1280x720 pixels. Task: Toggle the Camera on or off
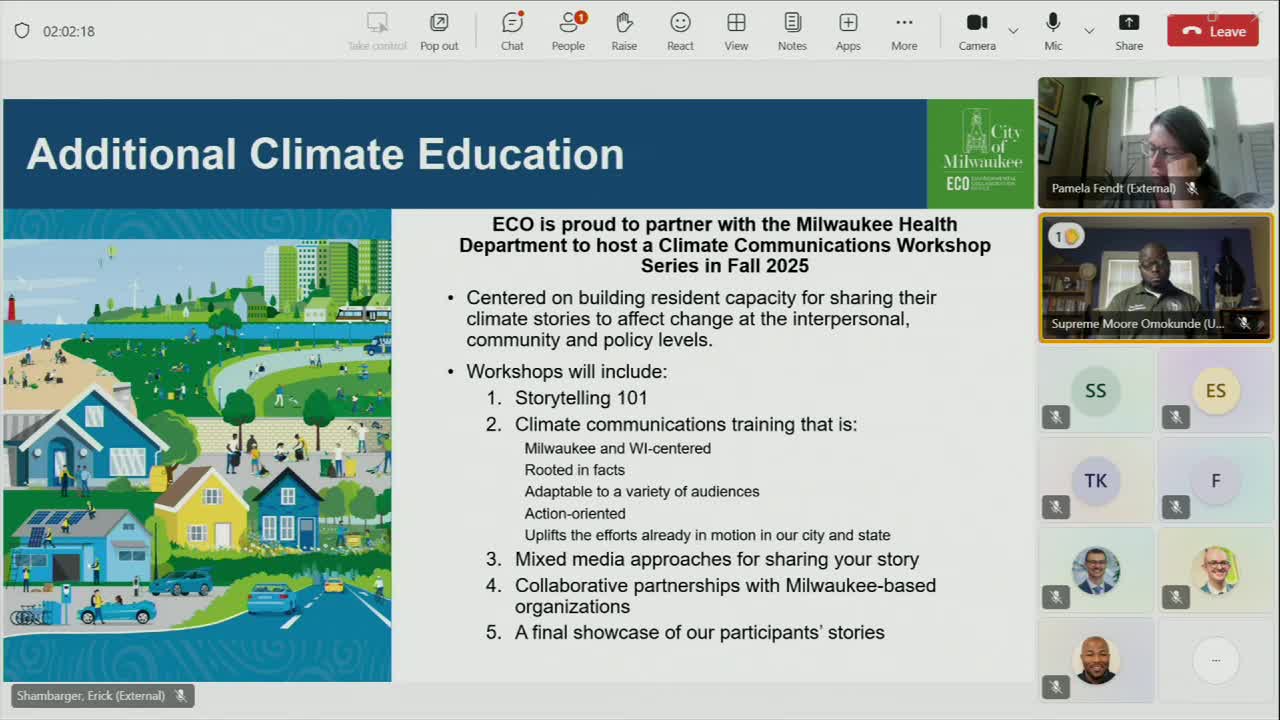click(977, 31)
